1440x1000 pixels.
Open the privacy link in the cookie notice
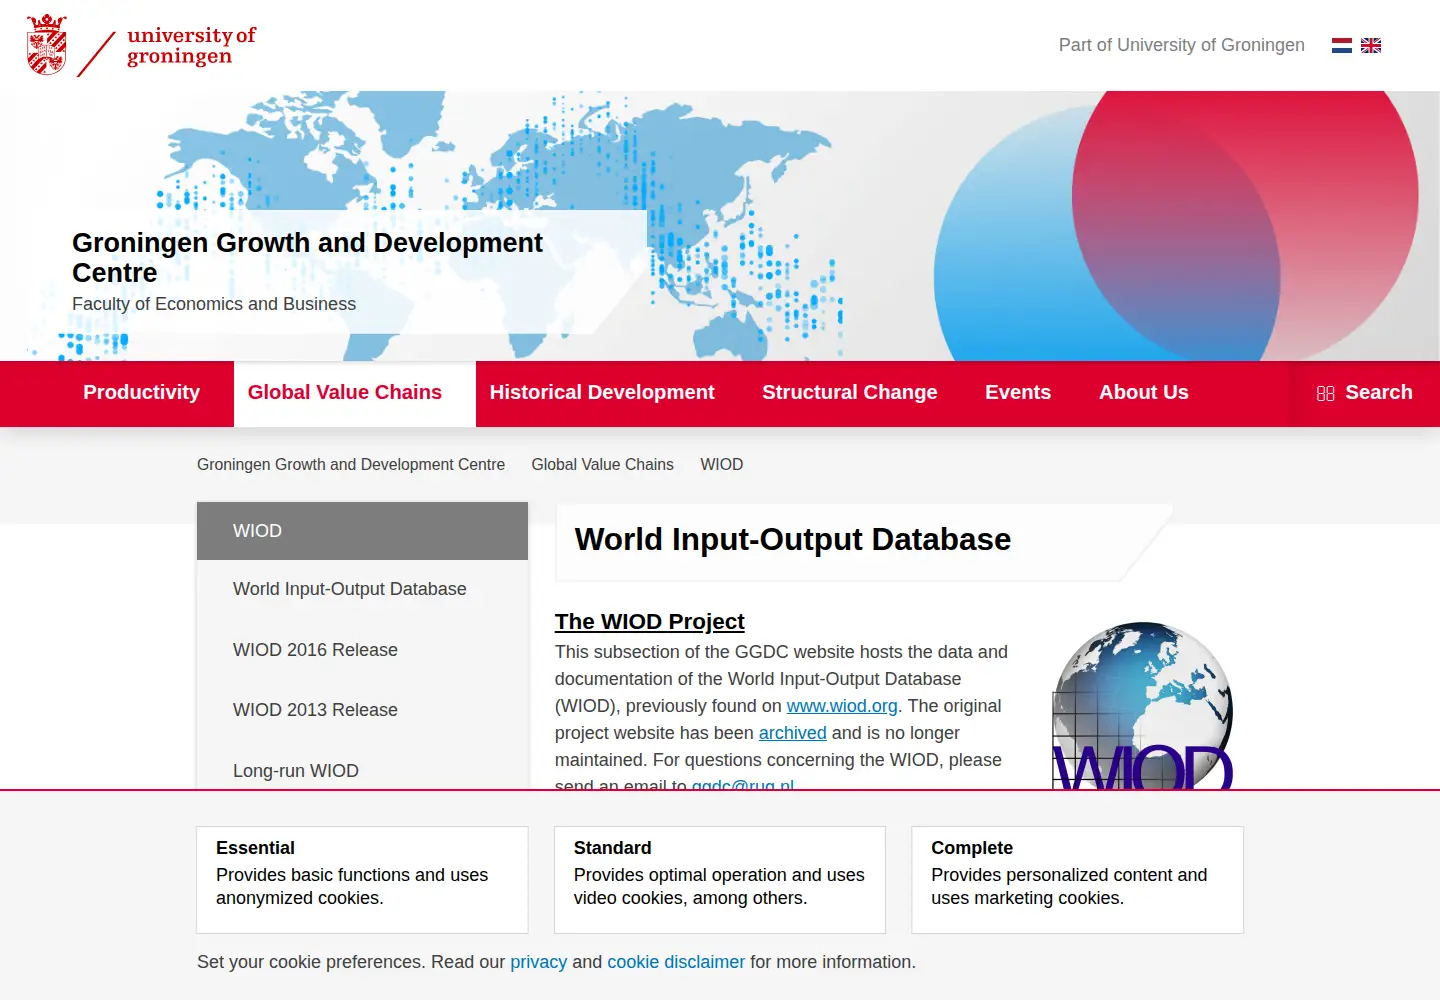pos(539,962)
